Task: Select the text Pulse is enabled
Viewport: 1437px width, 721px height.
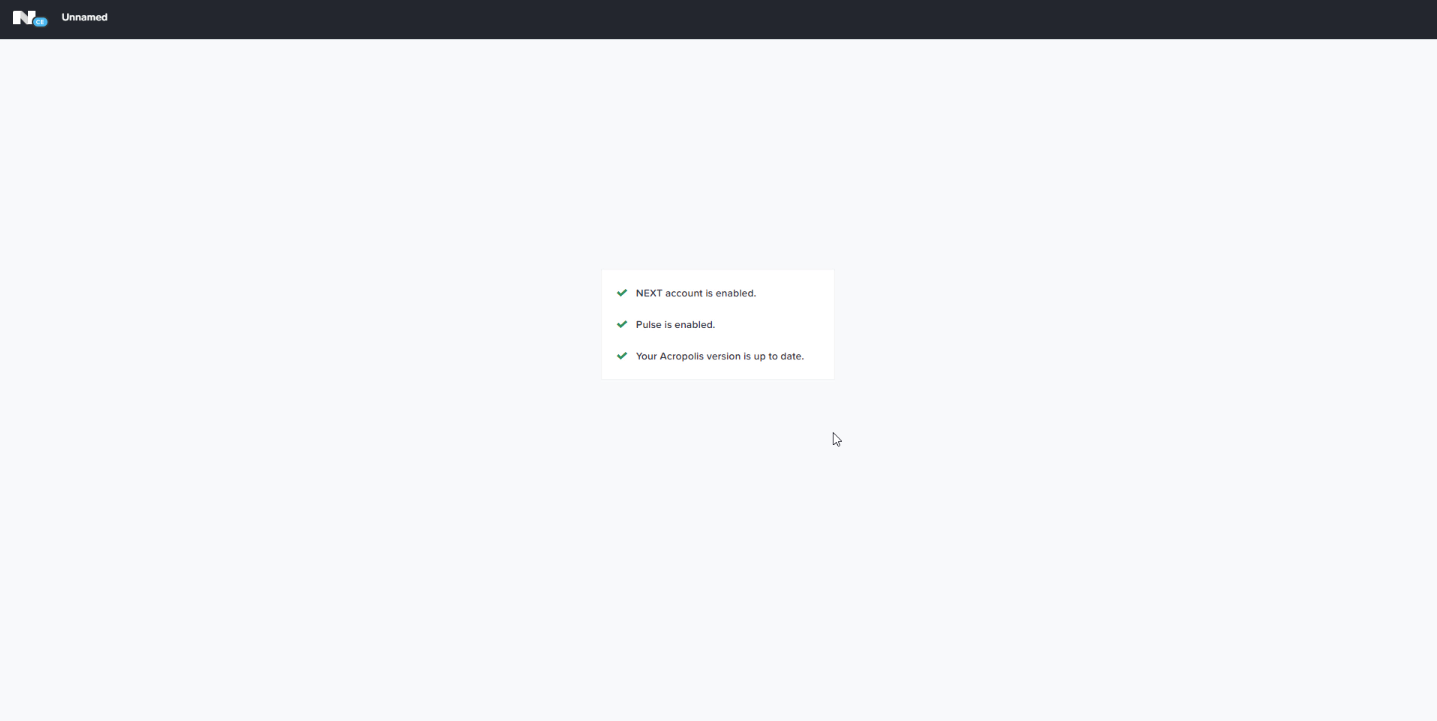Action: [675, 324]
